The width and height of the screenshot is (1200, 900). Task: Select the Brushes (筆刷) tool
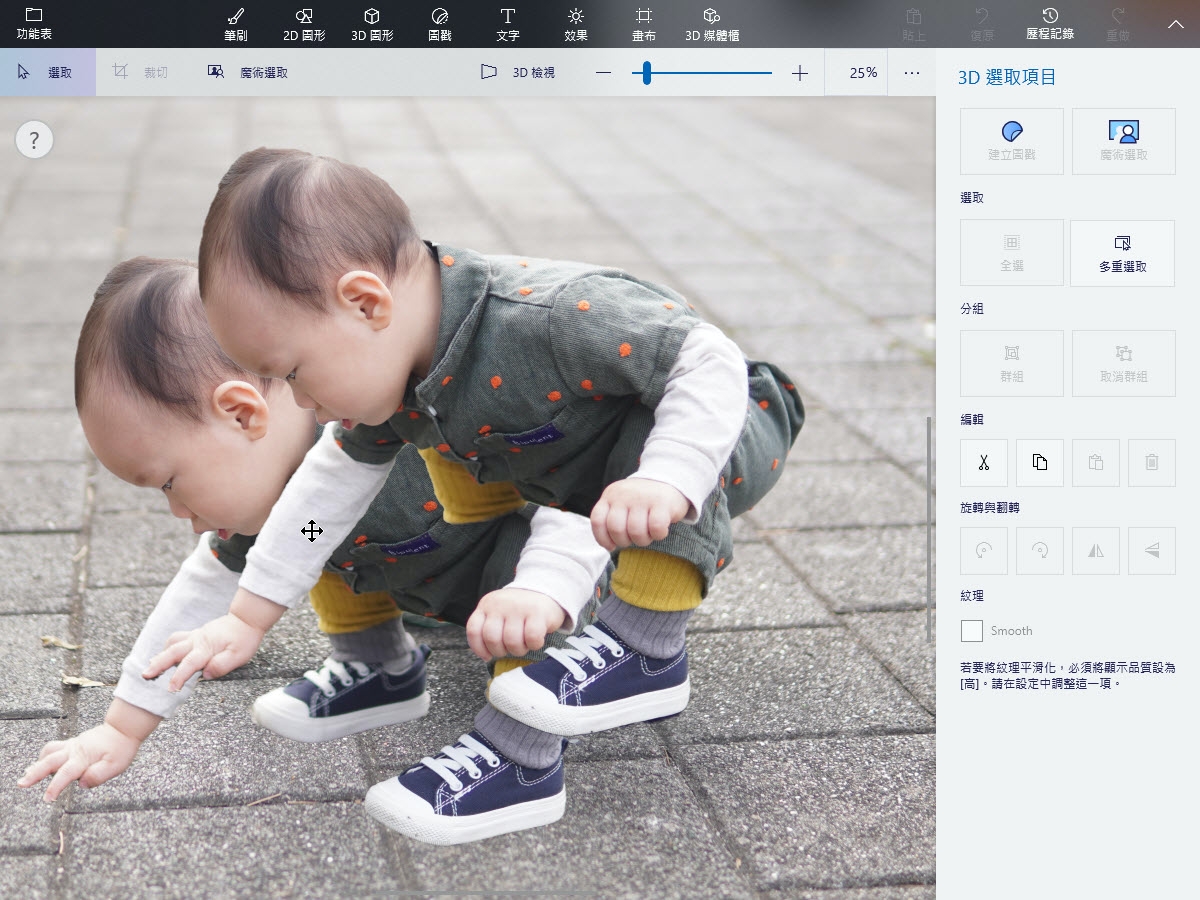pyautogui.click(x=236, y=24)
